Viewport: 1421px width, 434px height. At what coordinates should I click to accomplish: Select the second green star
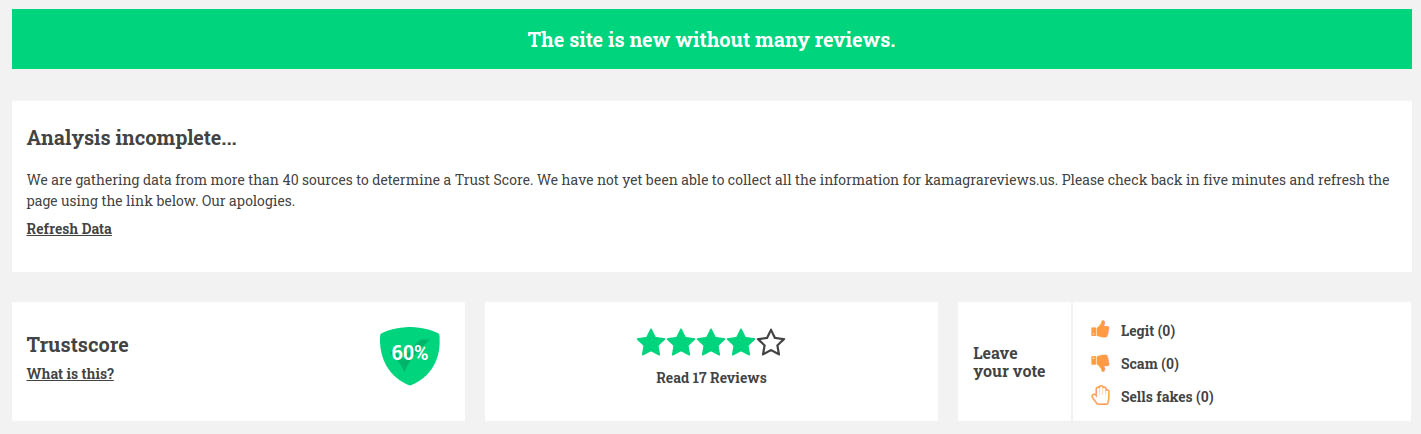tap(681, 343)
